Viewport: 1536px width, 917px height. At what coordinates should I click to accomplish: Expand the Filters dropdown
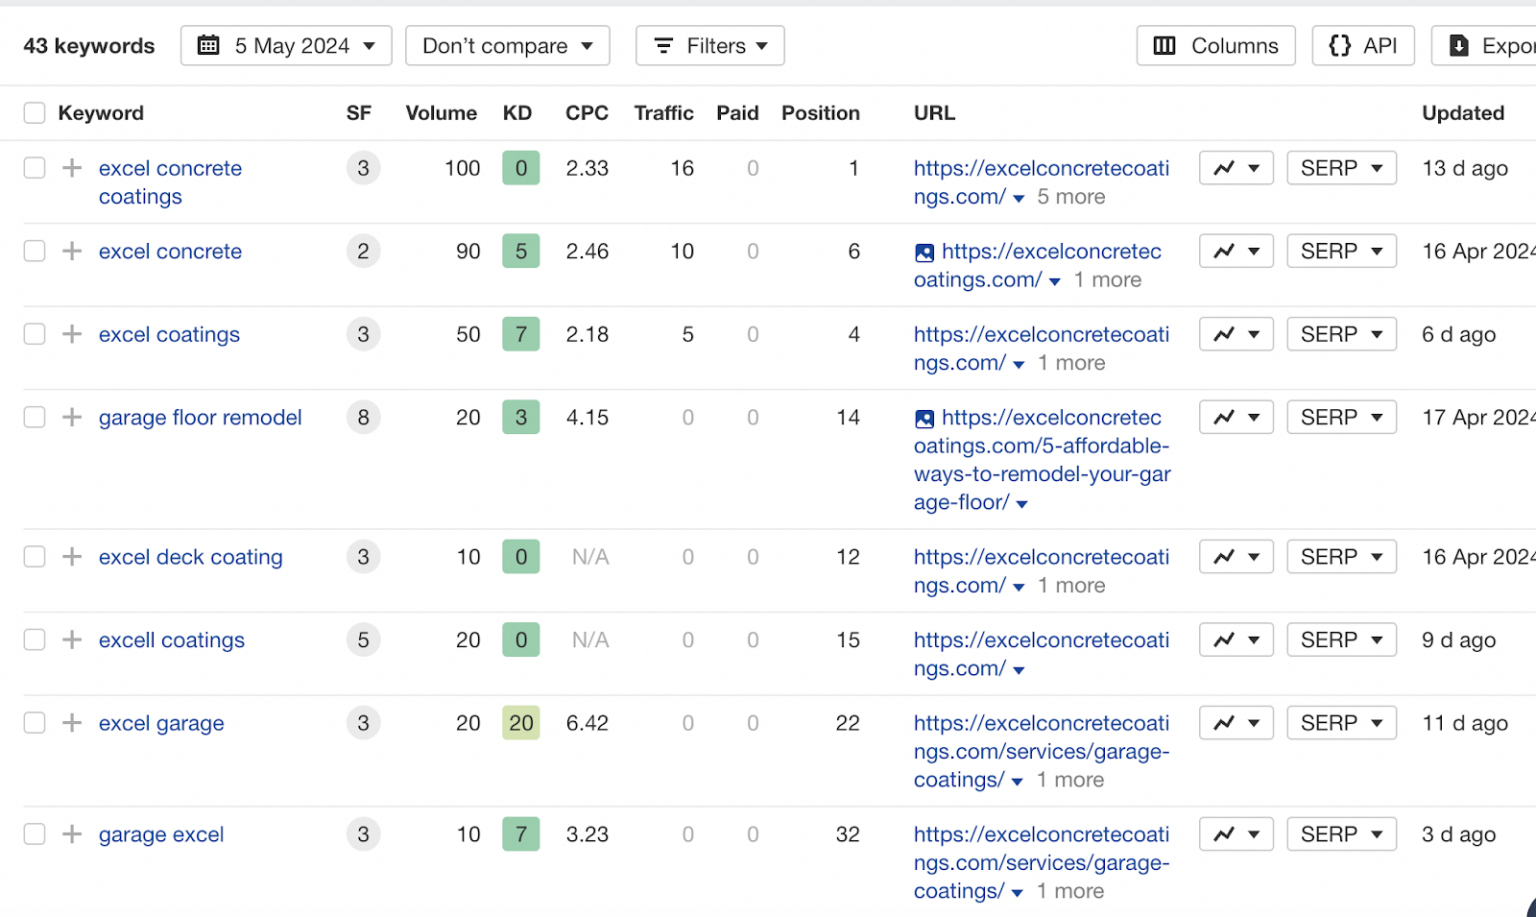[x=710, y=46]
